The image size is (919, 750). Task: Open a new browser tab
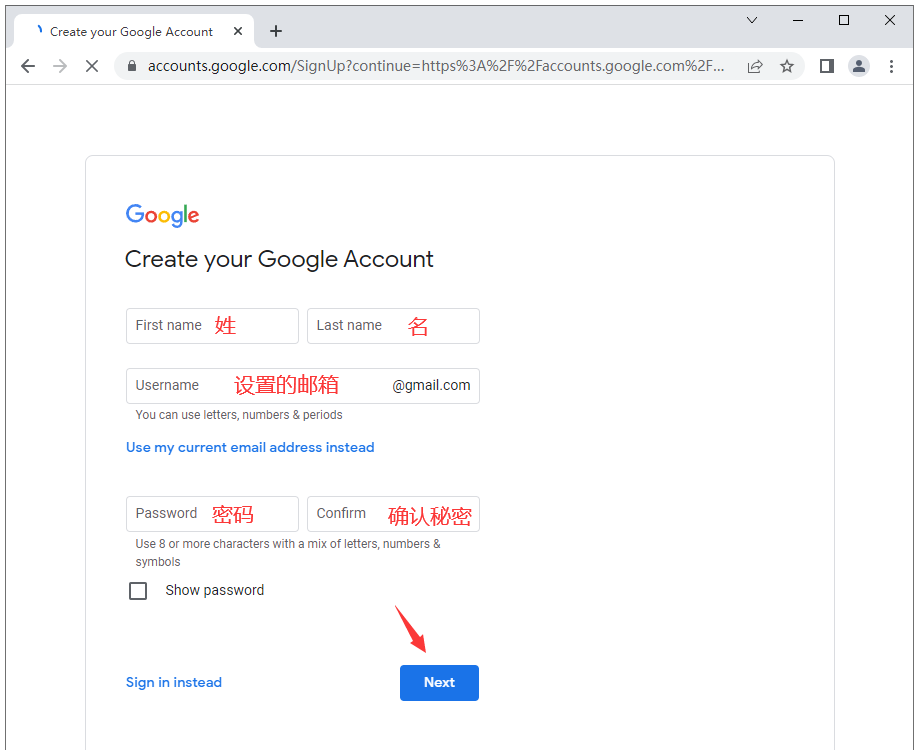point(276,31)
